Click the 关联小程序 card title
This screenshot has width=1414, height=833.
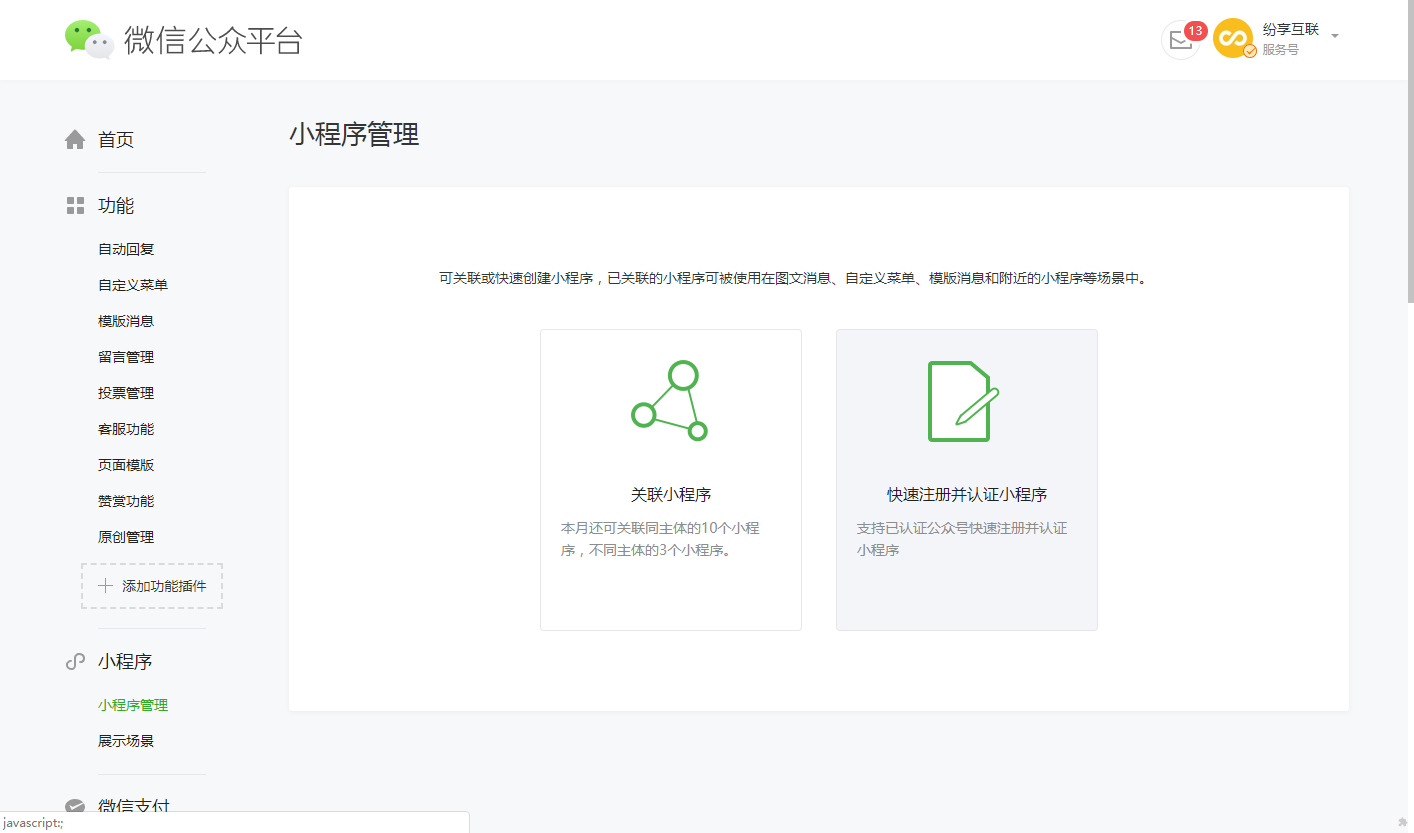pos(671,495)
